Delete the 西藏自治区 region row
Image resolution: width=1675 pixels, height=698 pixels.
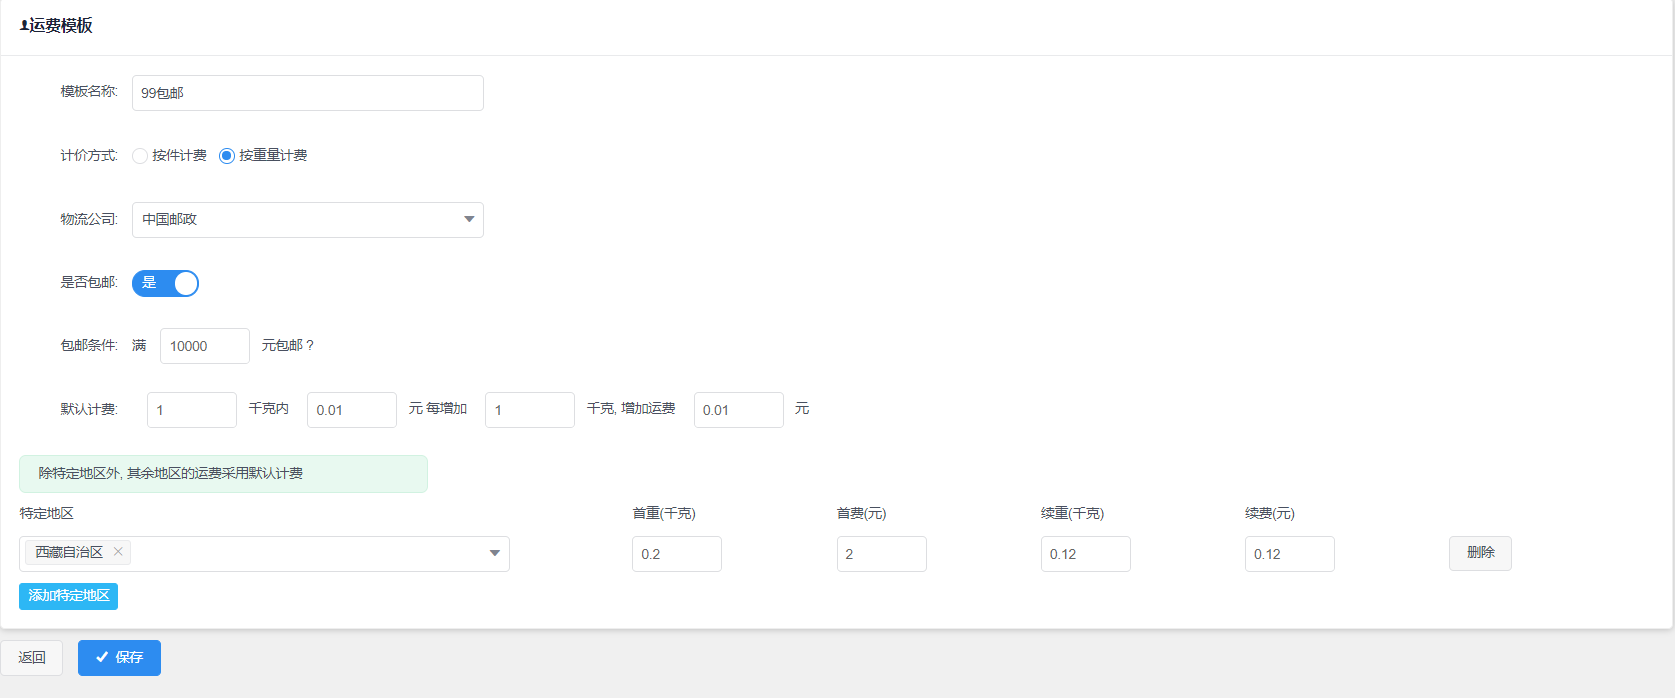[1479, 553]
